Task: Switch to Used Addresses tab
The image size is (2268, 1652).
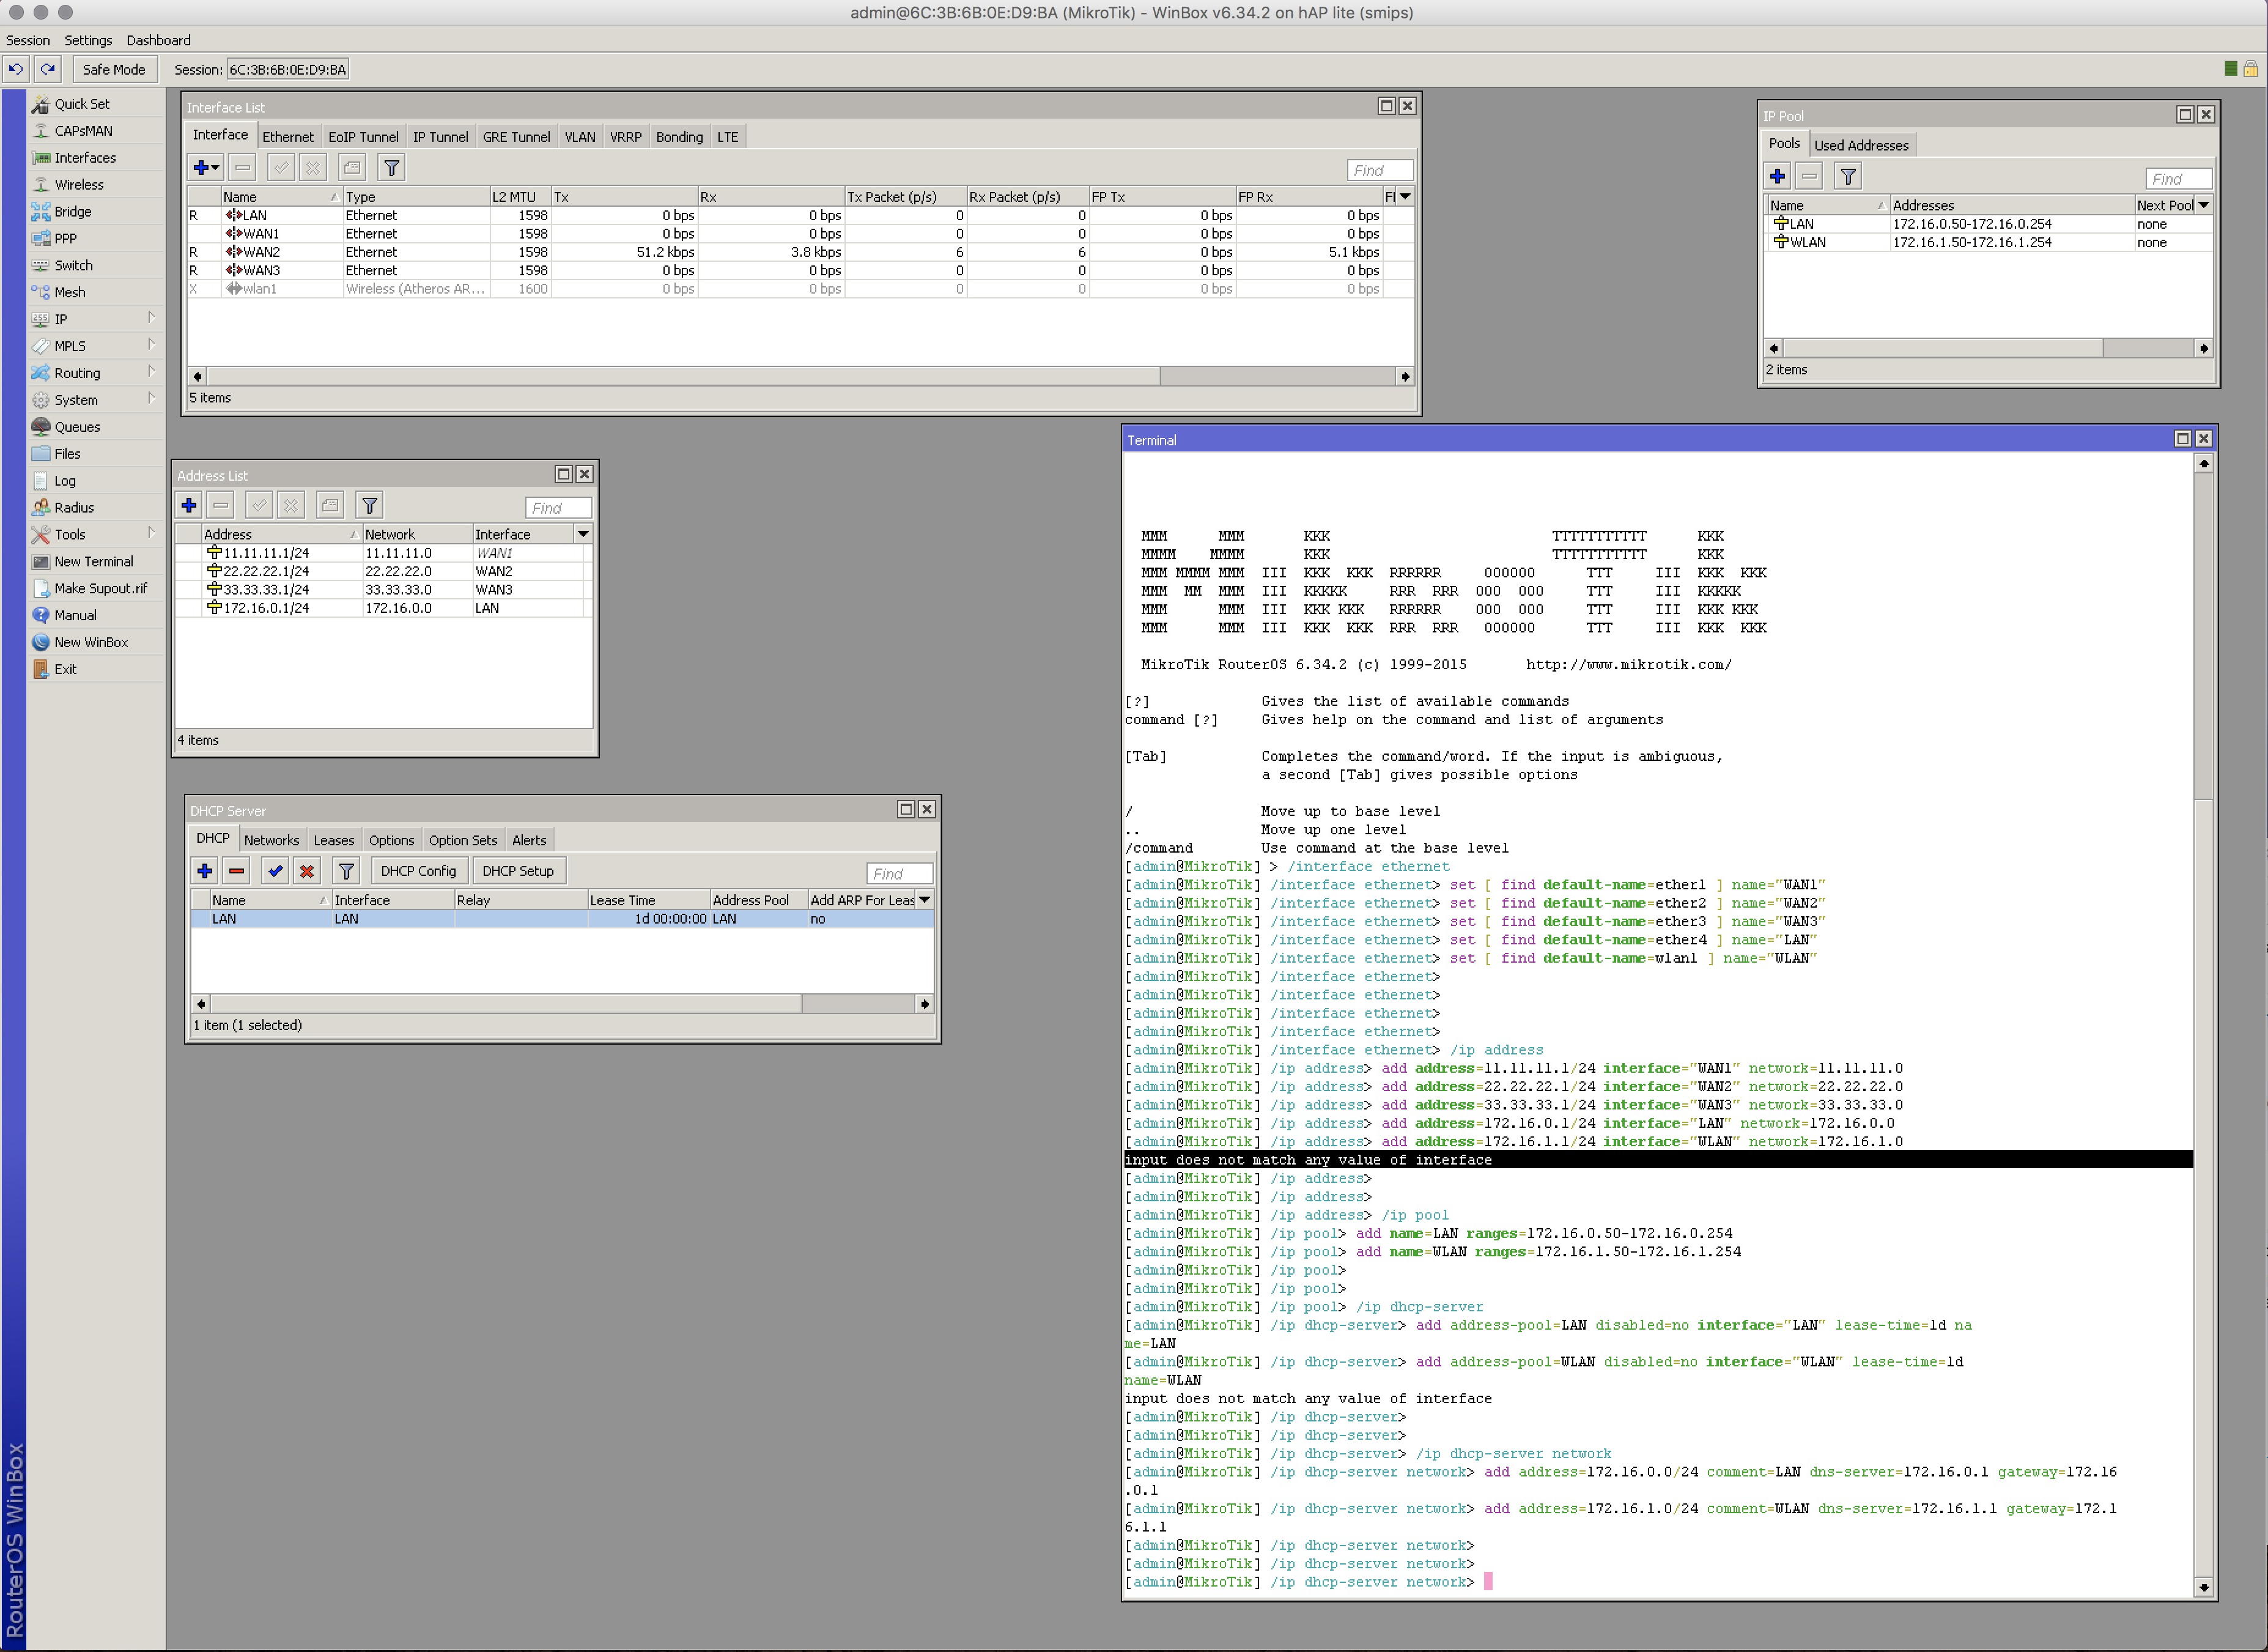Action: pos(1860,145)
